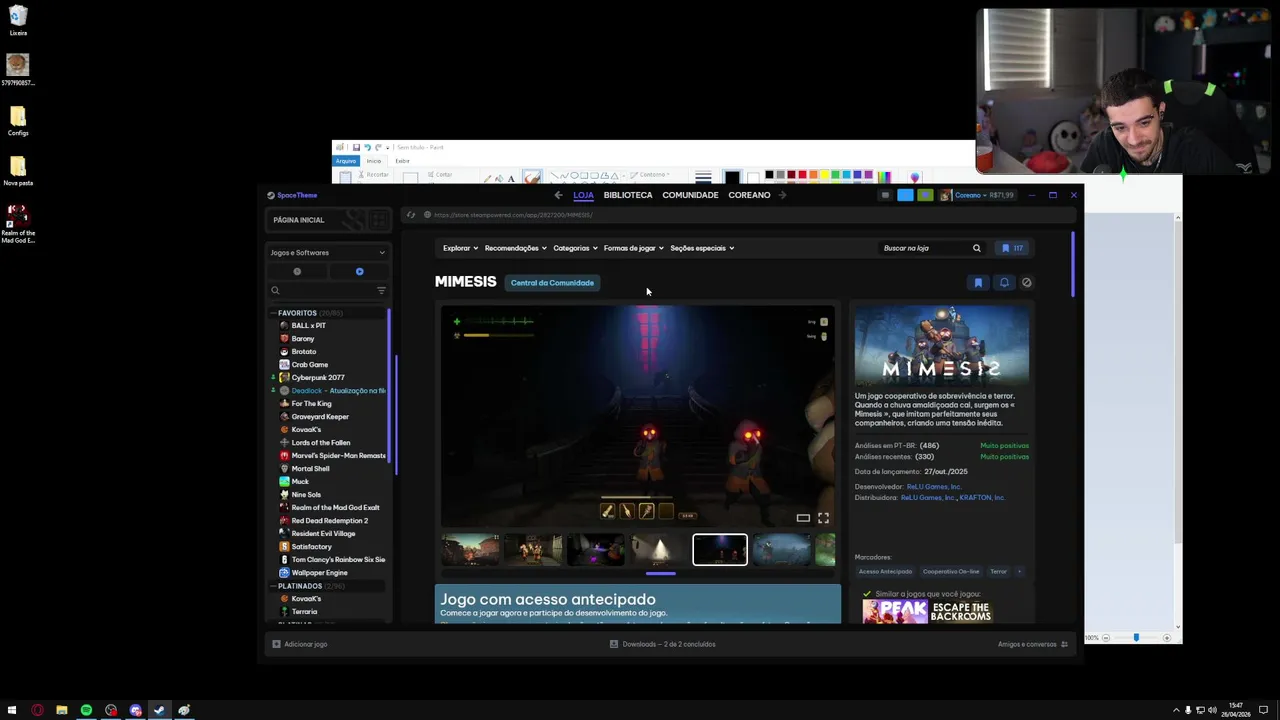
Task: Open the Jogos e Softwares dropdown
Action: [327, 253]
